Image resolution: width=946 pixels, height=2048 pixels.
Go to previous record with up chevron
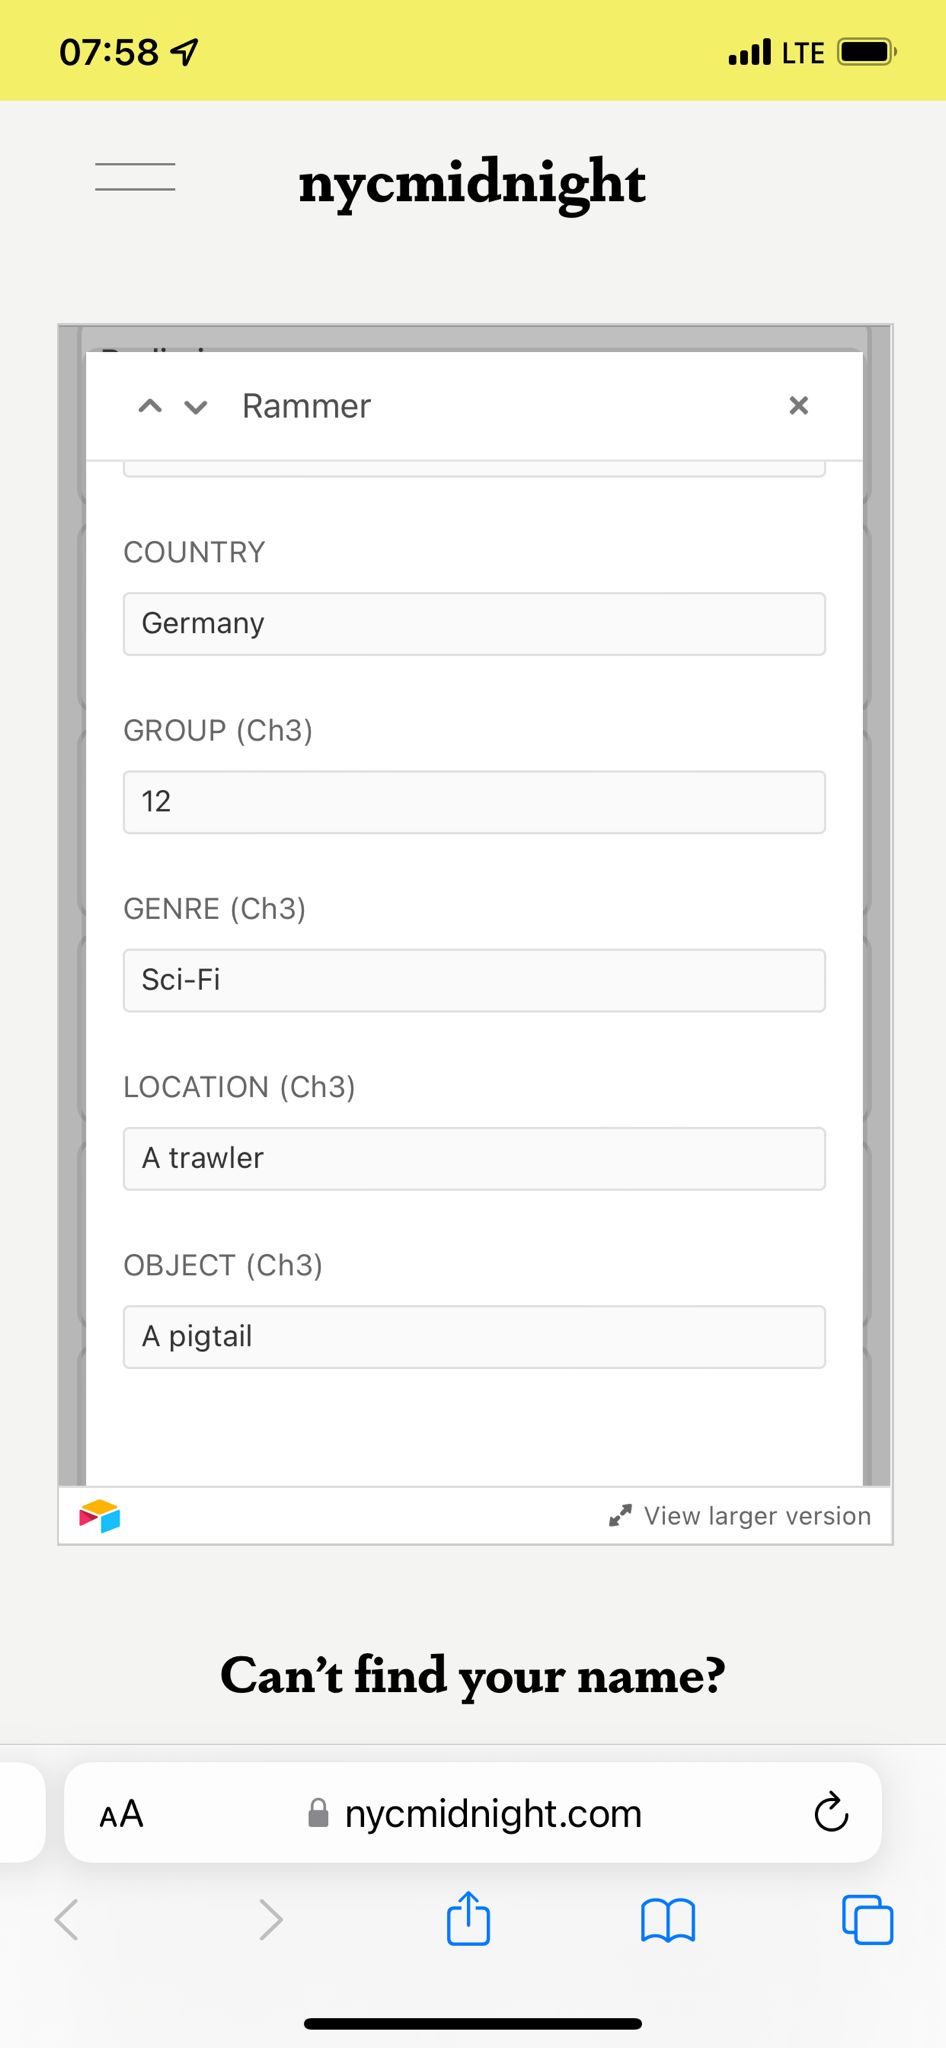coord(150,406)
